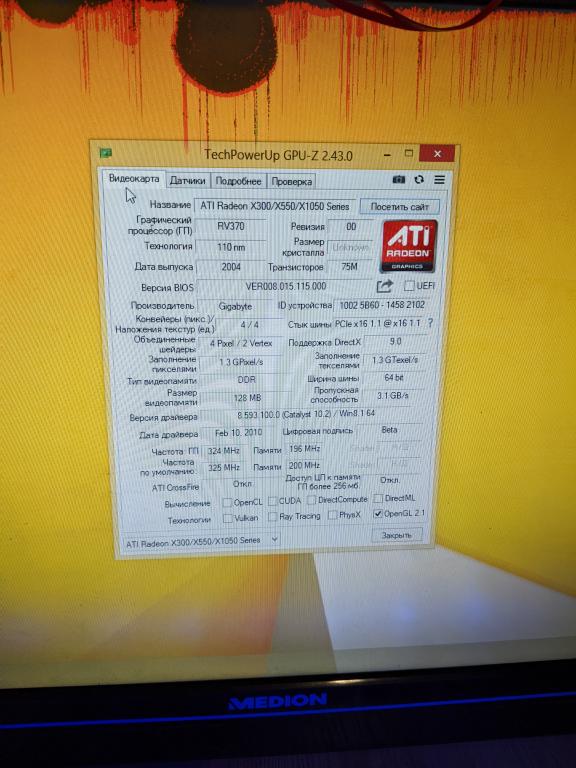Click the DDR memory type field
The width and height of the screenshot is (576, 768).
(246, 380)
